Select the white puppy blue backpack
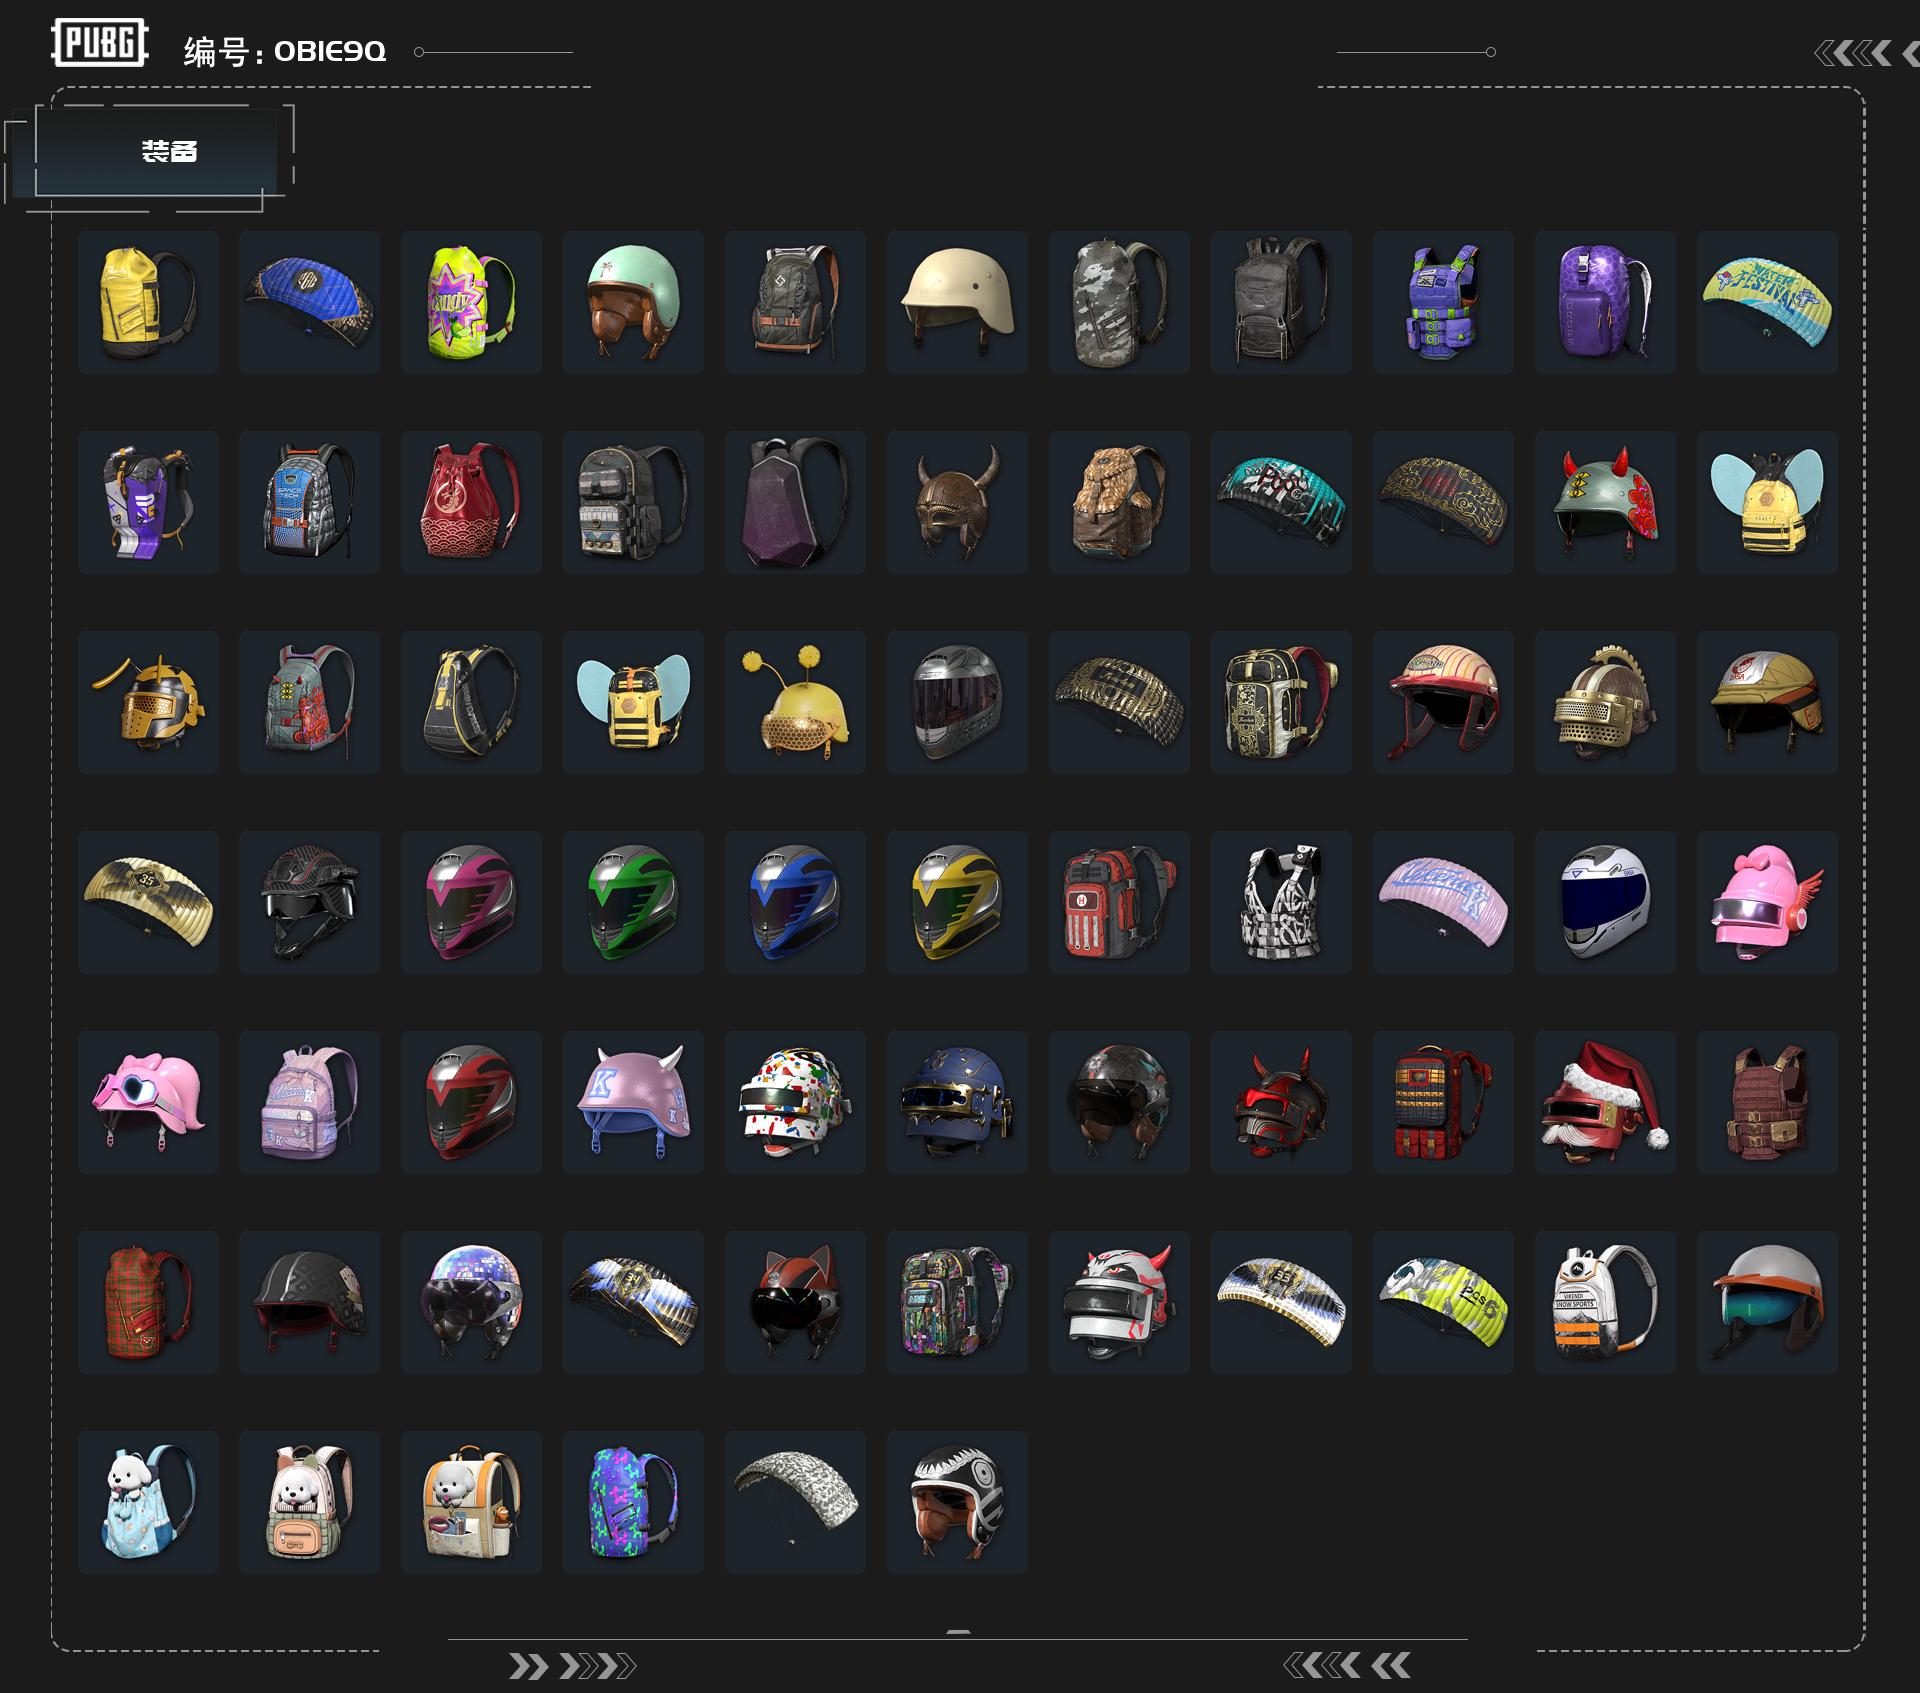Screen dimensions: 1920x1693 point(148,1502)
